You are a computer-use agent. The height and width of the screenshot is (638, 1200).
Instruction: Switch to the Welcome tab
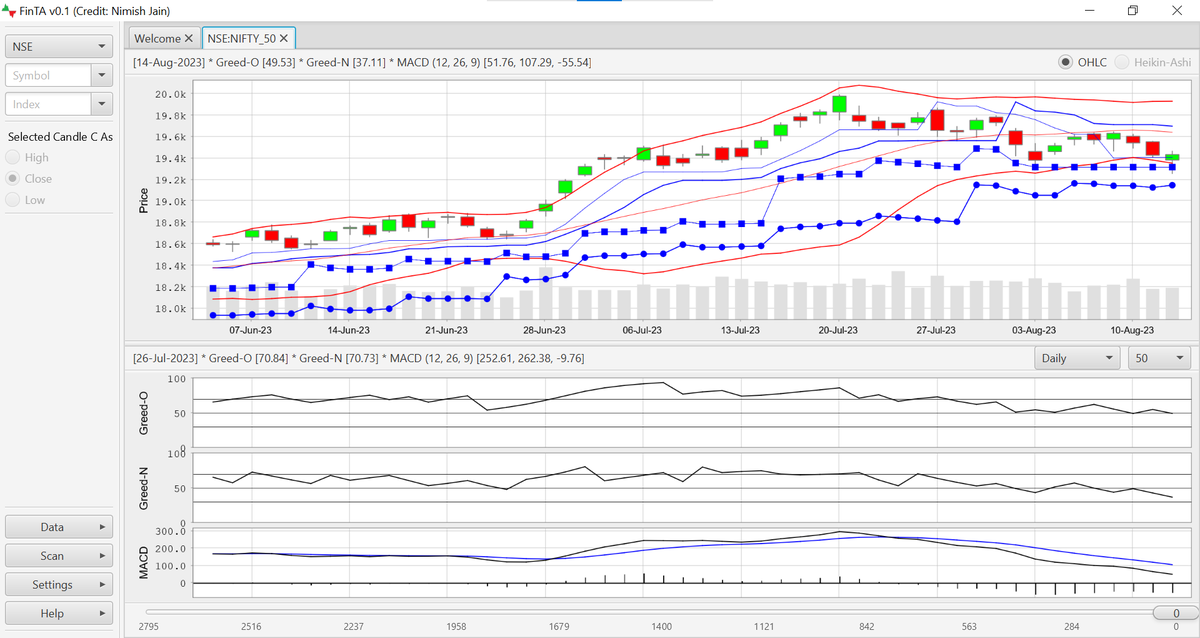[x=157, y=38]
